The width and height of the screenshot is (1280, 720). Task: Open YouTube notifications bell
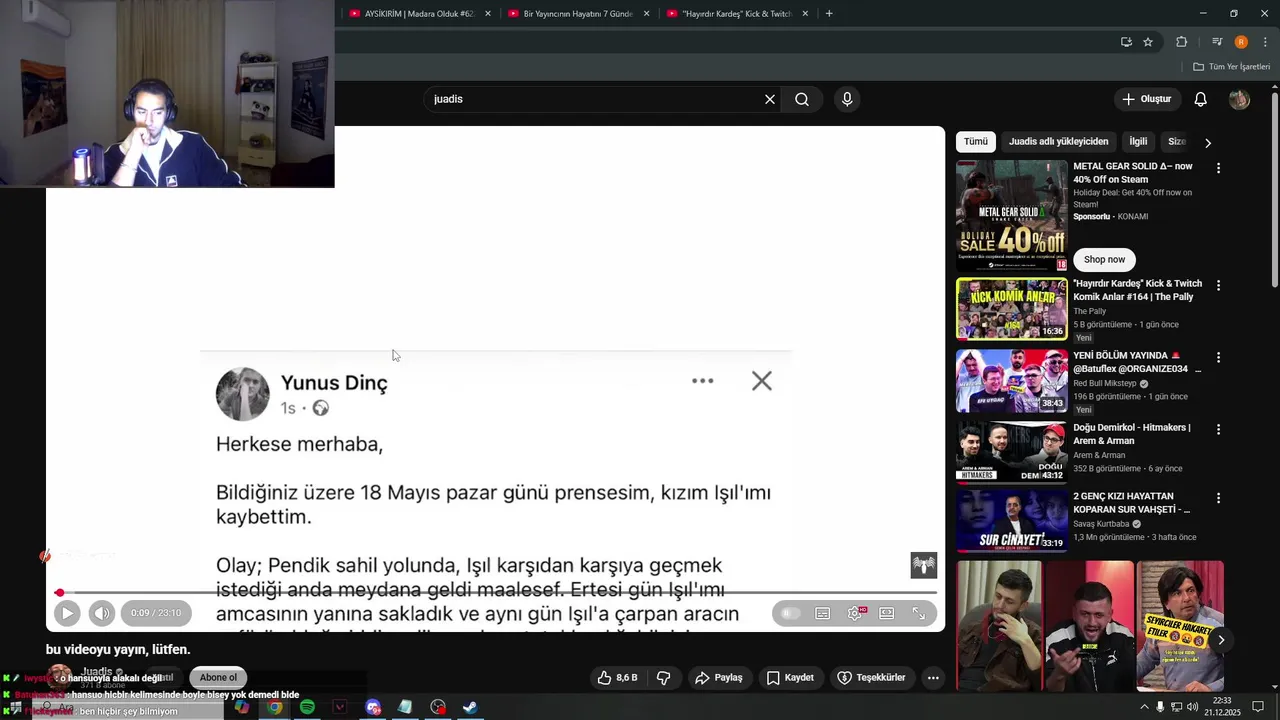(x=1201, y=99)
